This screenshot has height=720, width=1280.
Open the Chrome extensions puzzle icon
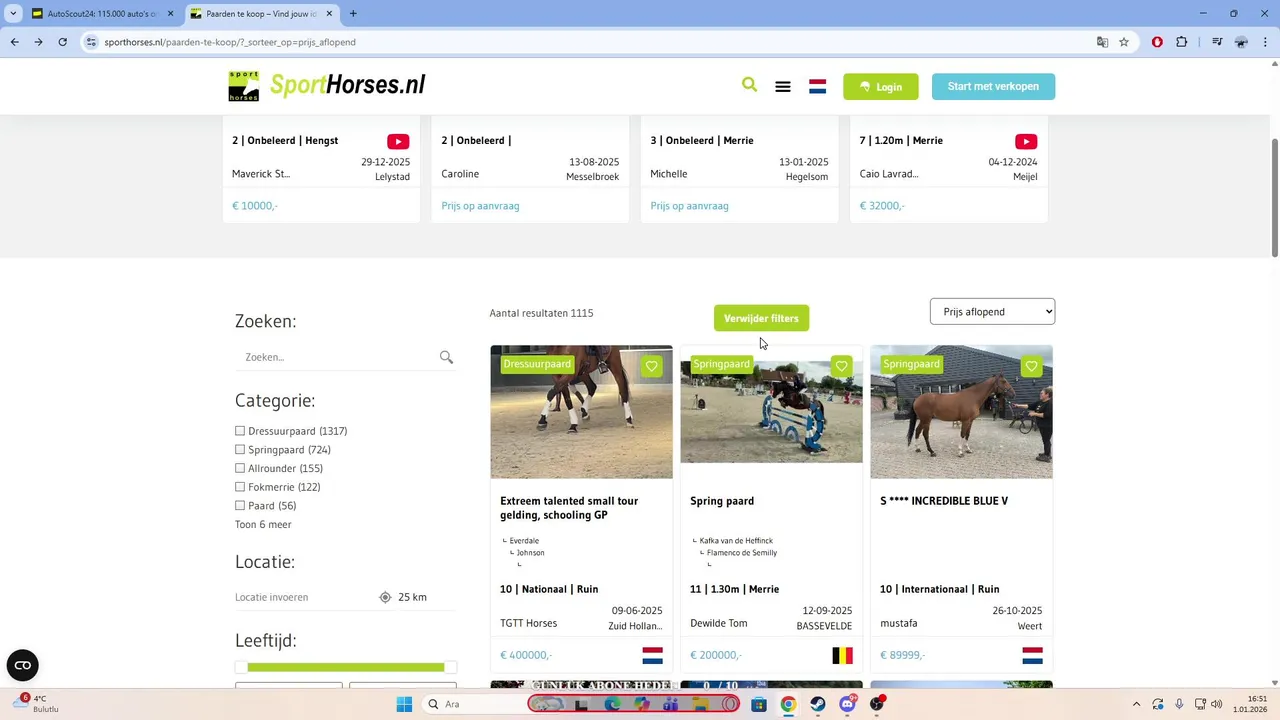point(1182,42)
